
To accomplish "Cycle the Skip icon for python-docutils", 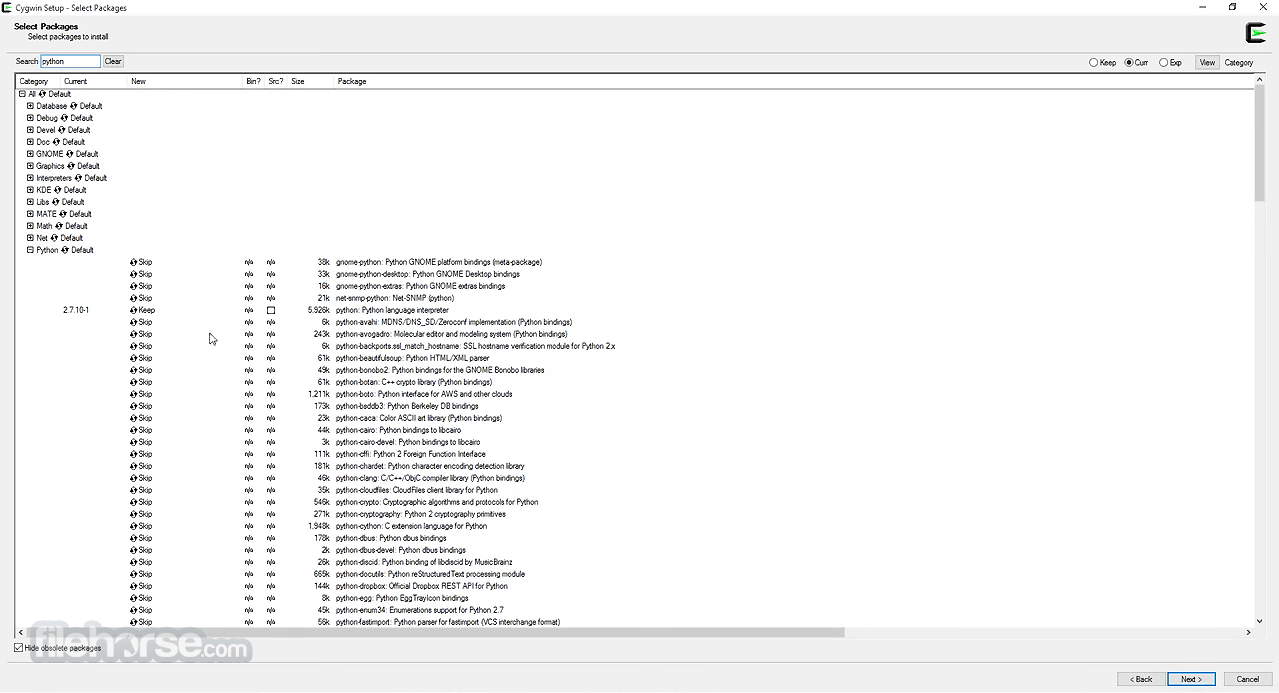I will [134, 574].
